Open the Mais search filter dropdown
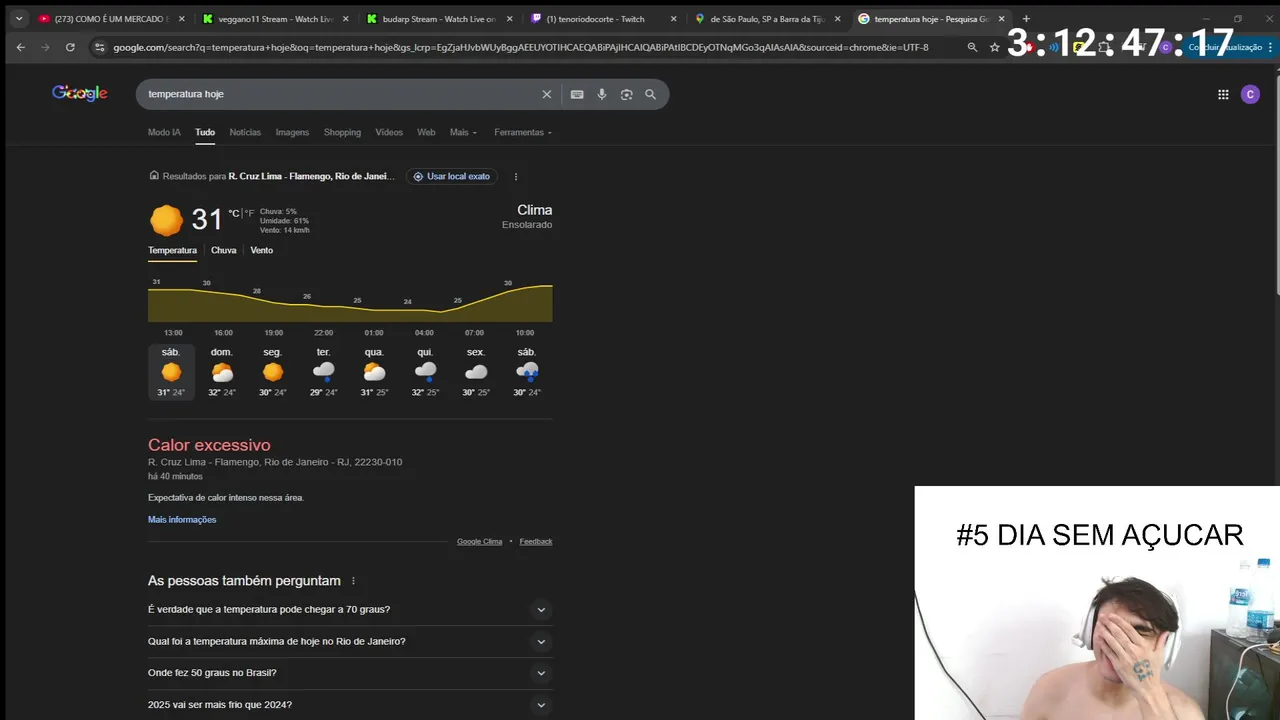 tap(463, 132)
